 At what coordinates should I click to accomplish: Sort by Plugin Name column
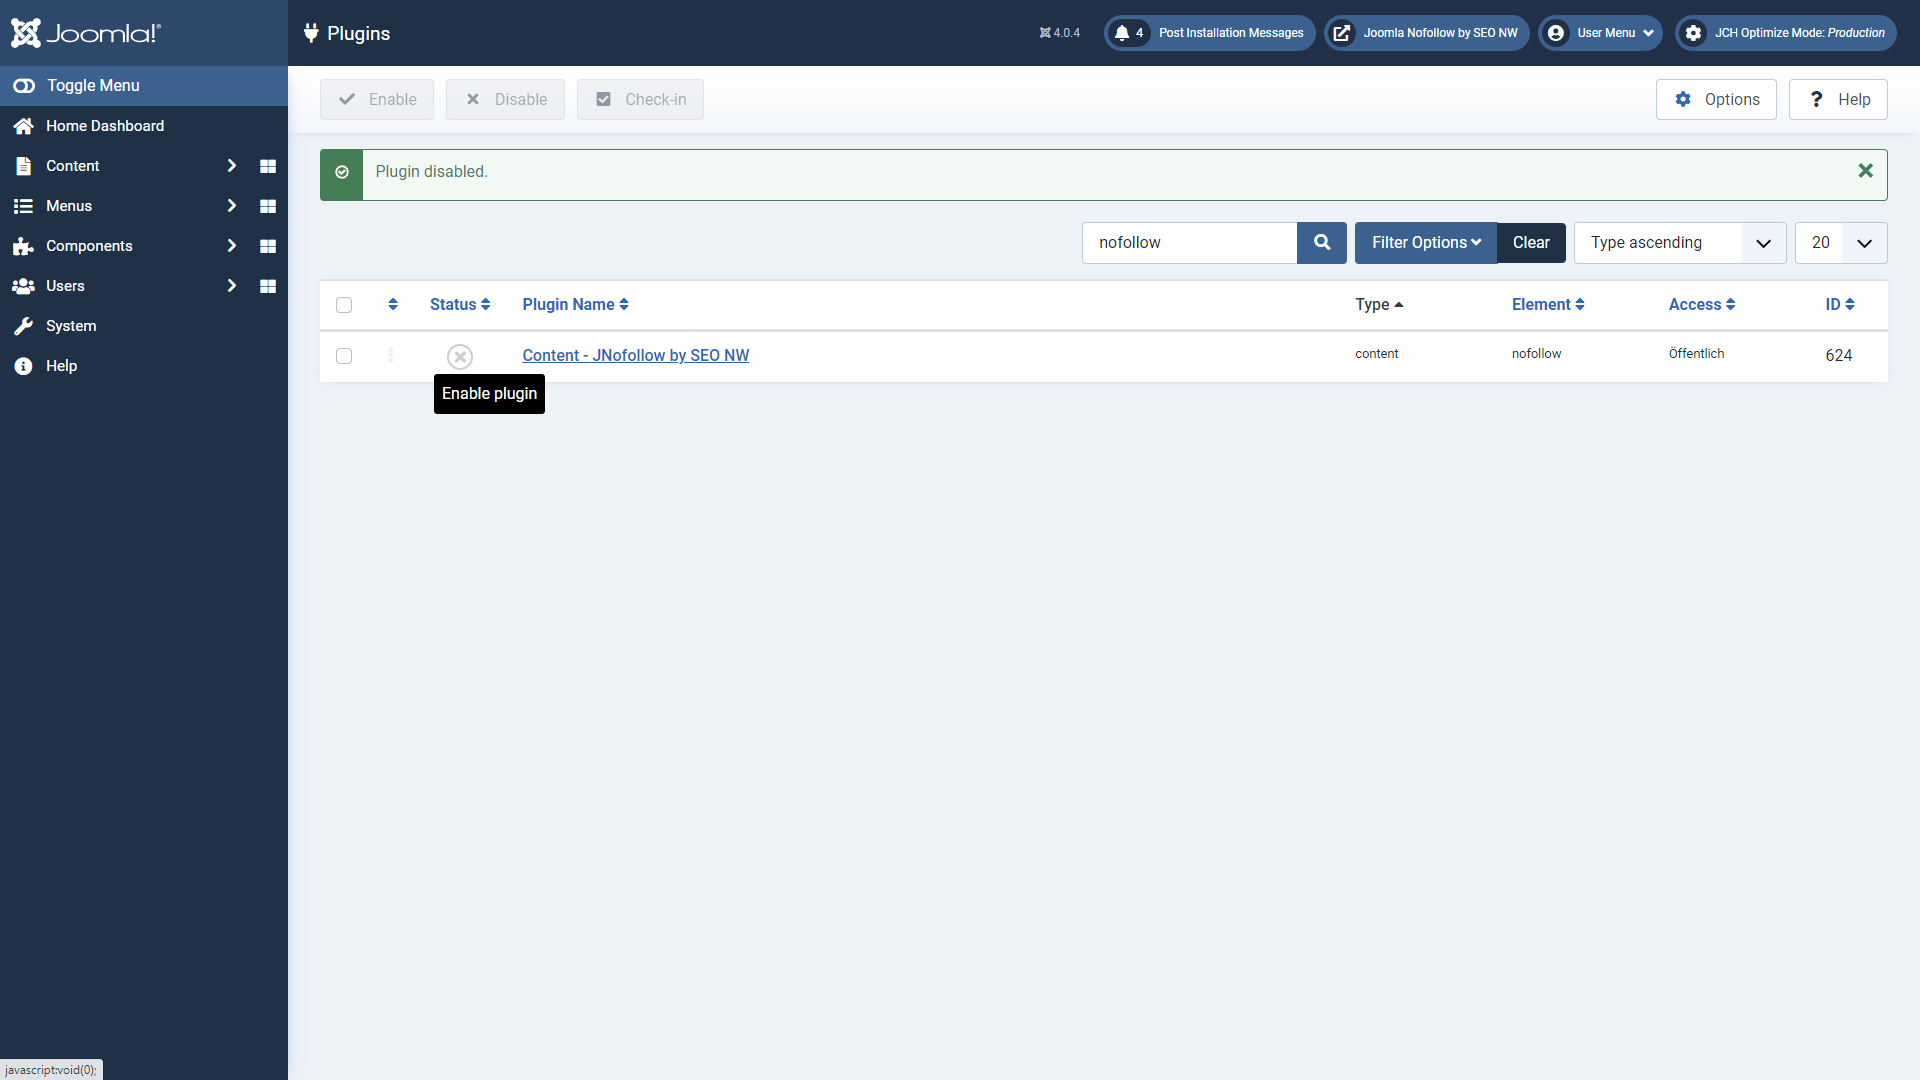pos(575,304)
